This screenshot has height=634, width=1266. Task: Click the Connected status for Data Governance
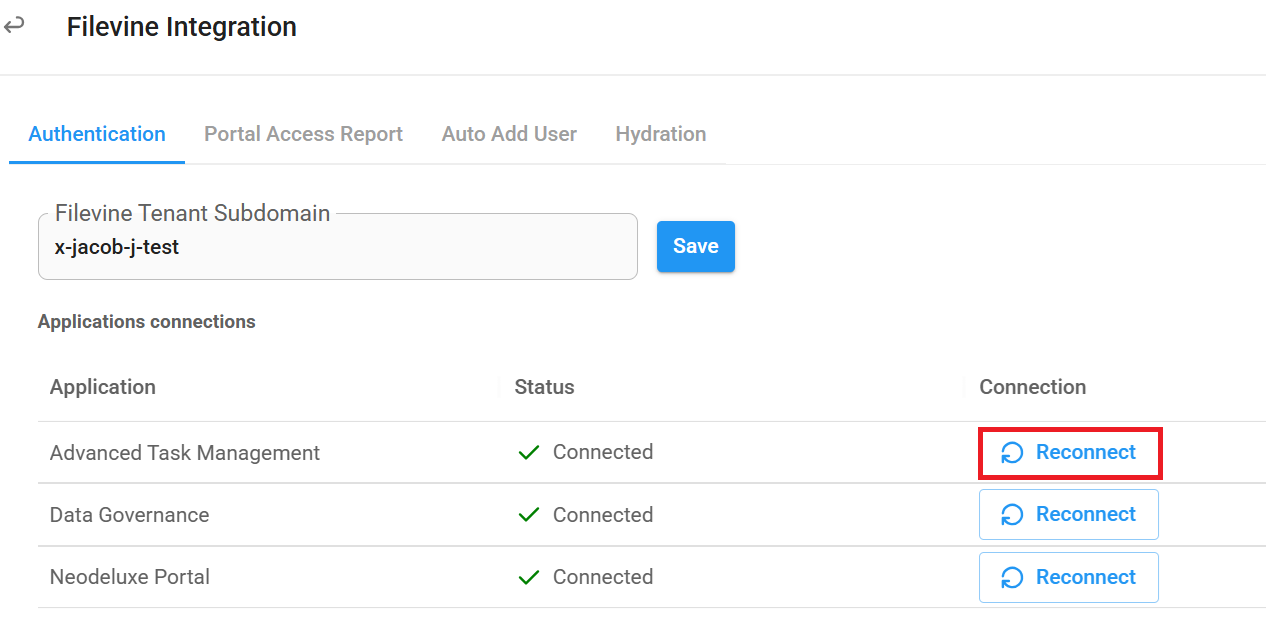(x=603, y=515)
